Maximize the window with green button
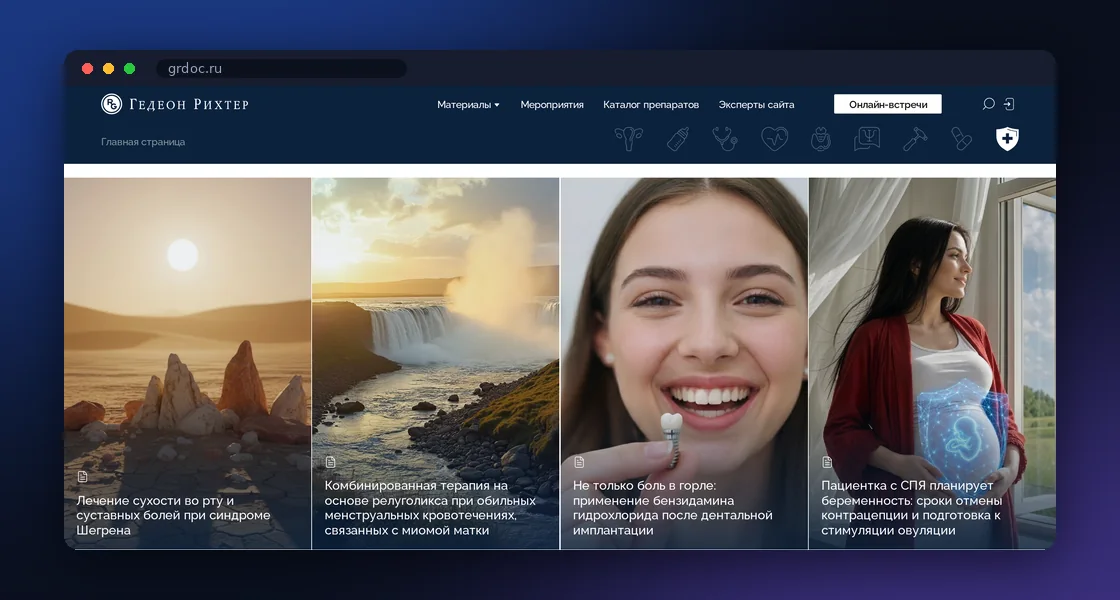The height and width of the screenshot is (600, 1120). pyautogui.click(x=129, y=69)
